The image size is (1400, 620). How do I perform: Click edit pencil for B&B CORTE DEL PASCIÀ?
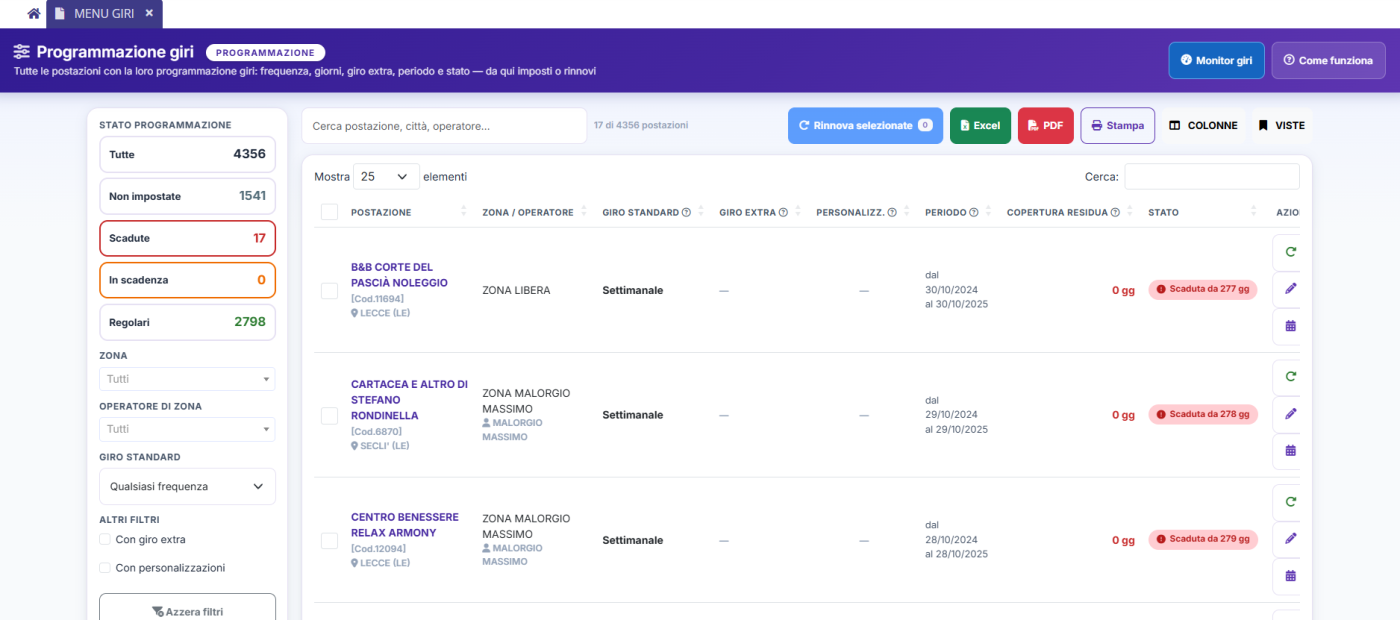pyautogui.click(x=1290, y=289)
